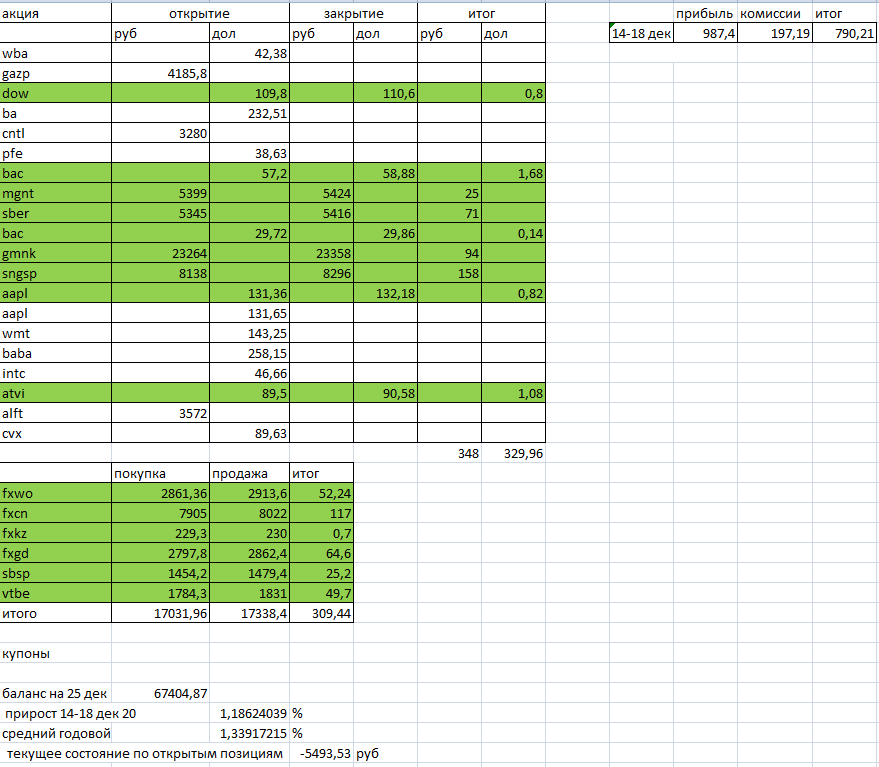Select the gazp open price 4185,8
This screenshot has height=767, width=879.
coord(160,73)
